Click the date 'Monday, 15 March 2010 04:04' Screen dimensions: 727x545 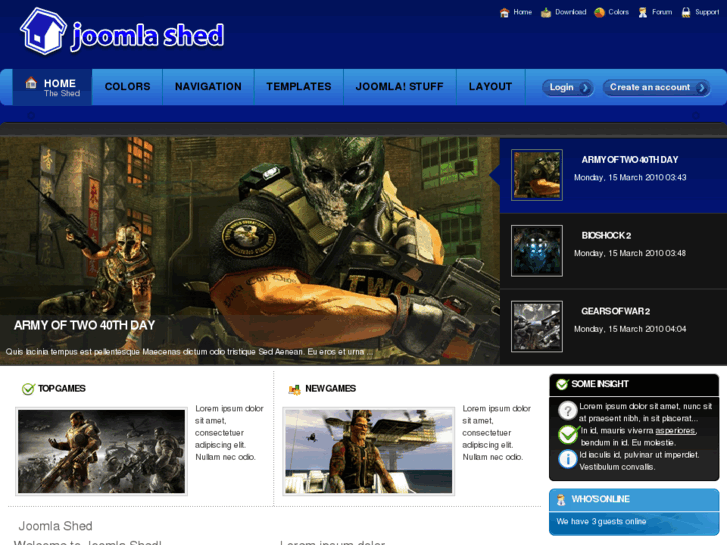point(630,329)
